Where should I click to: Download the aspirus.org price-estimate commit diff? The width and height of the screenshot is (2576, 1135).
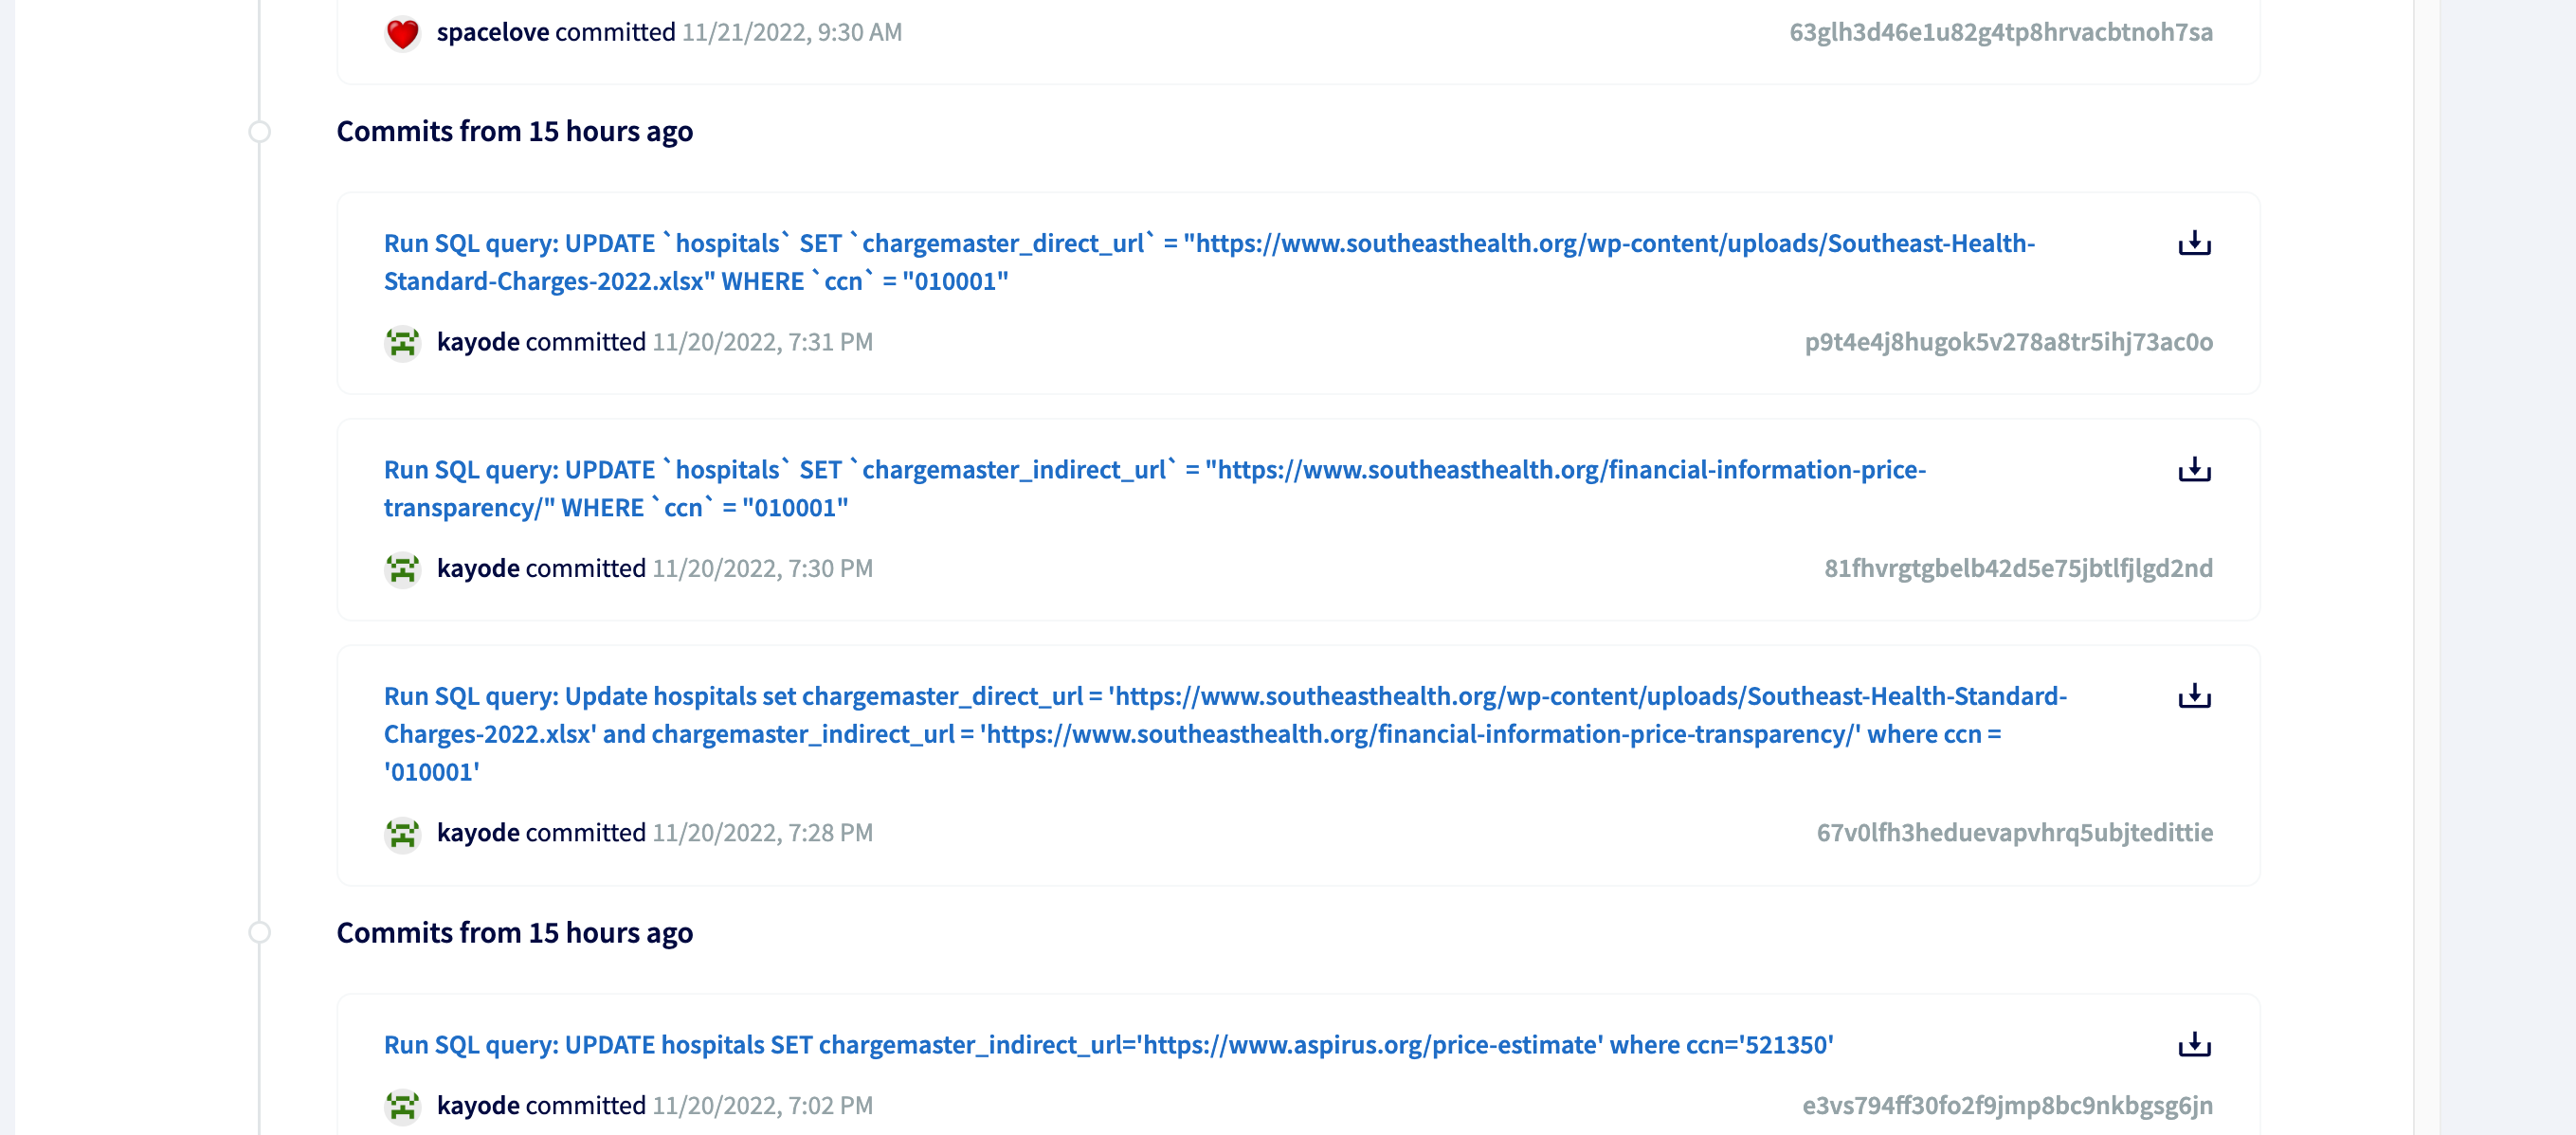pos(2194,1044)
